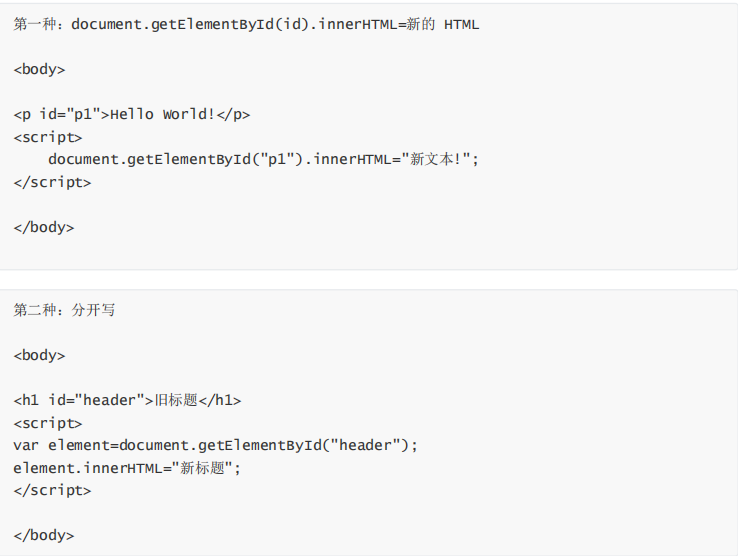Click the closing body tag in second block

[x=44, y=535]
